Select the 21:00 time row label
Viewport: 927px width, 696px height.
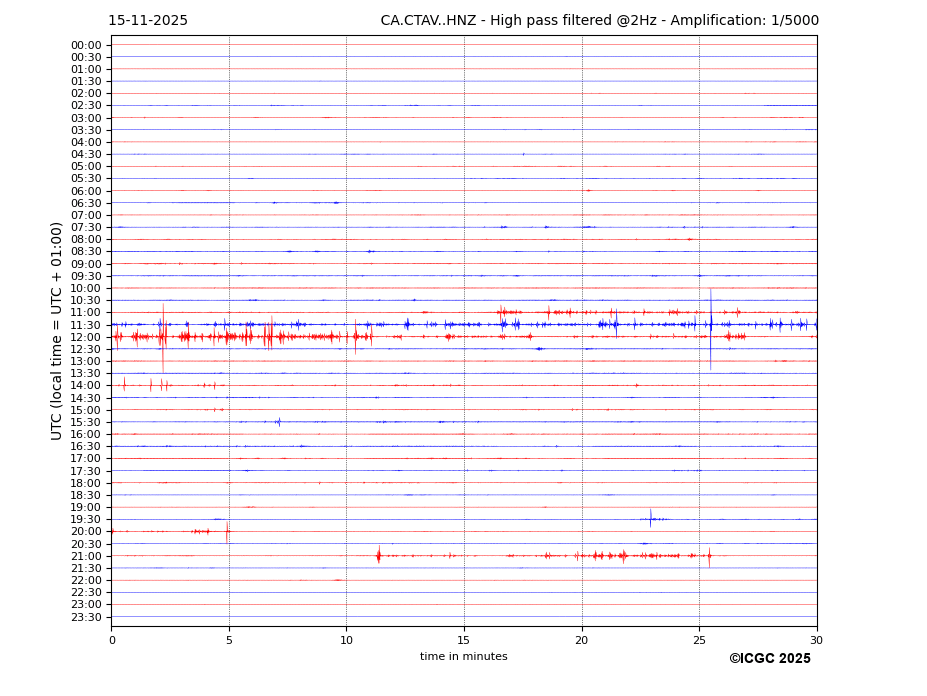pyautogui.click(x=86, y=556)
